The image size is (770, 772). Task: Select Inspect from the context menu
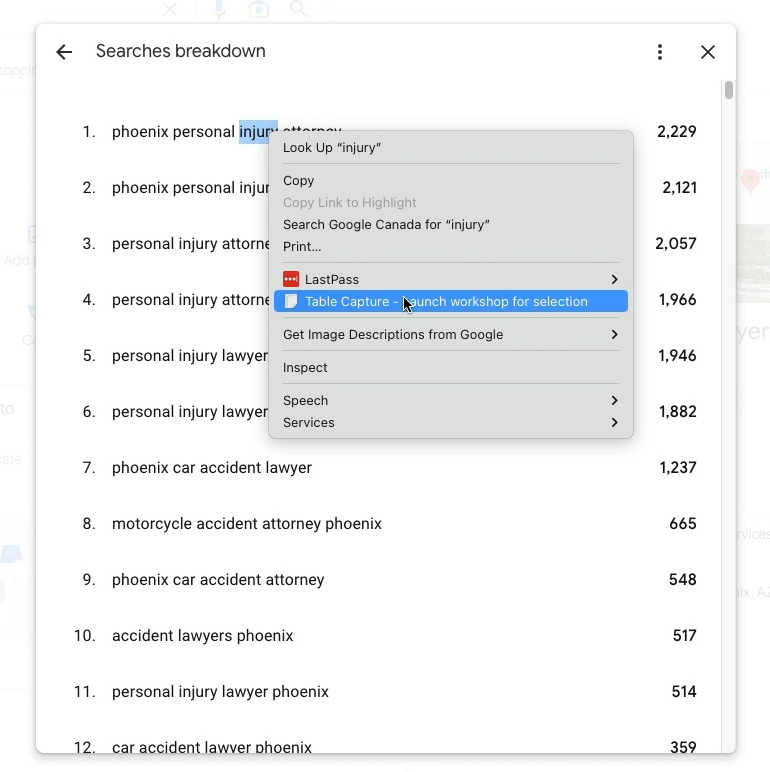[305, 368]
